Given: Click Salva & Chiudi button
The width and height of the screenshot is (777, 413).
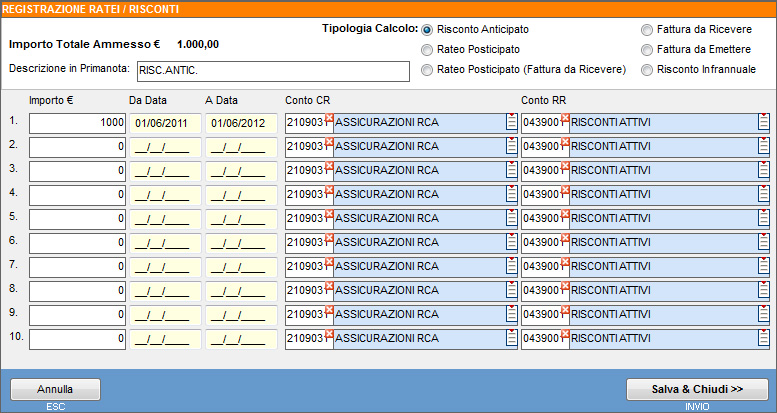Looking at the screenshot, I should pos(696,389).
